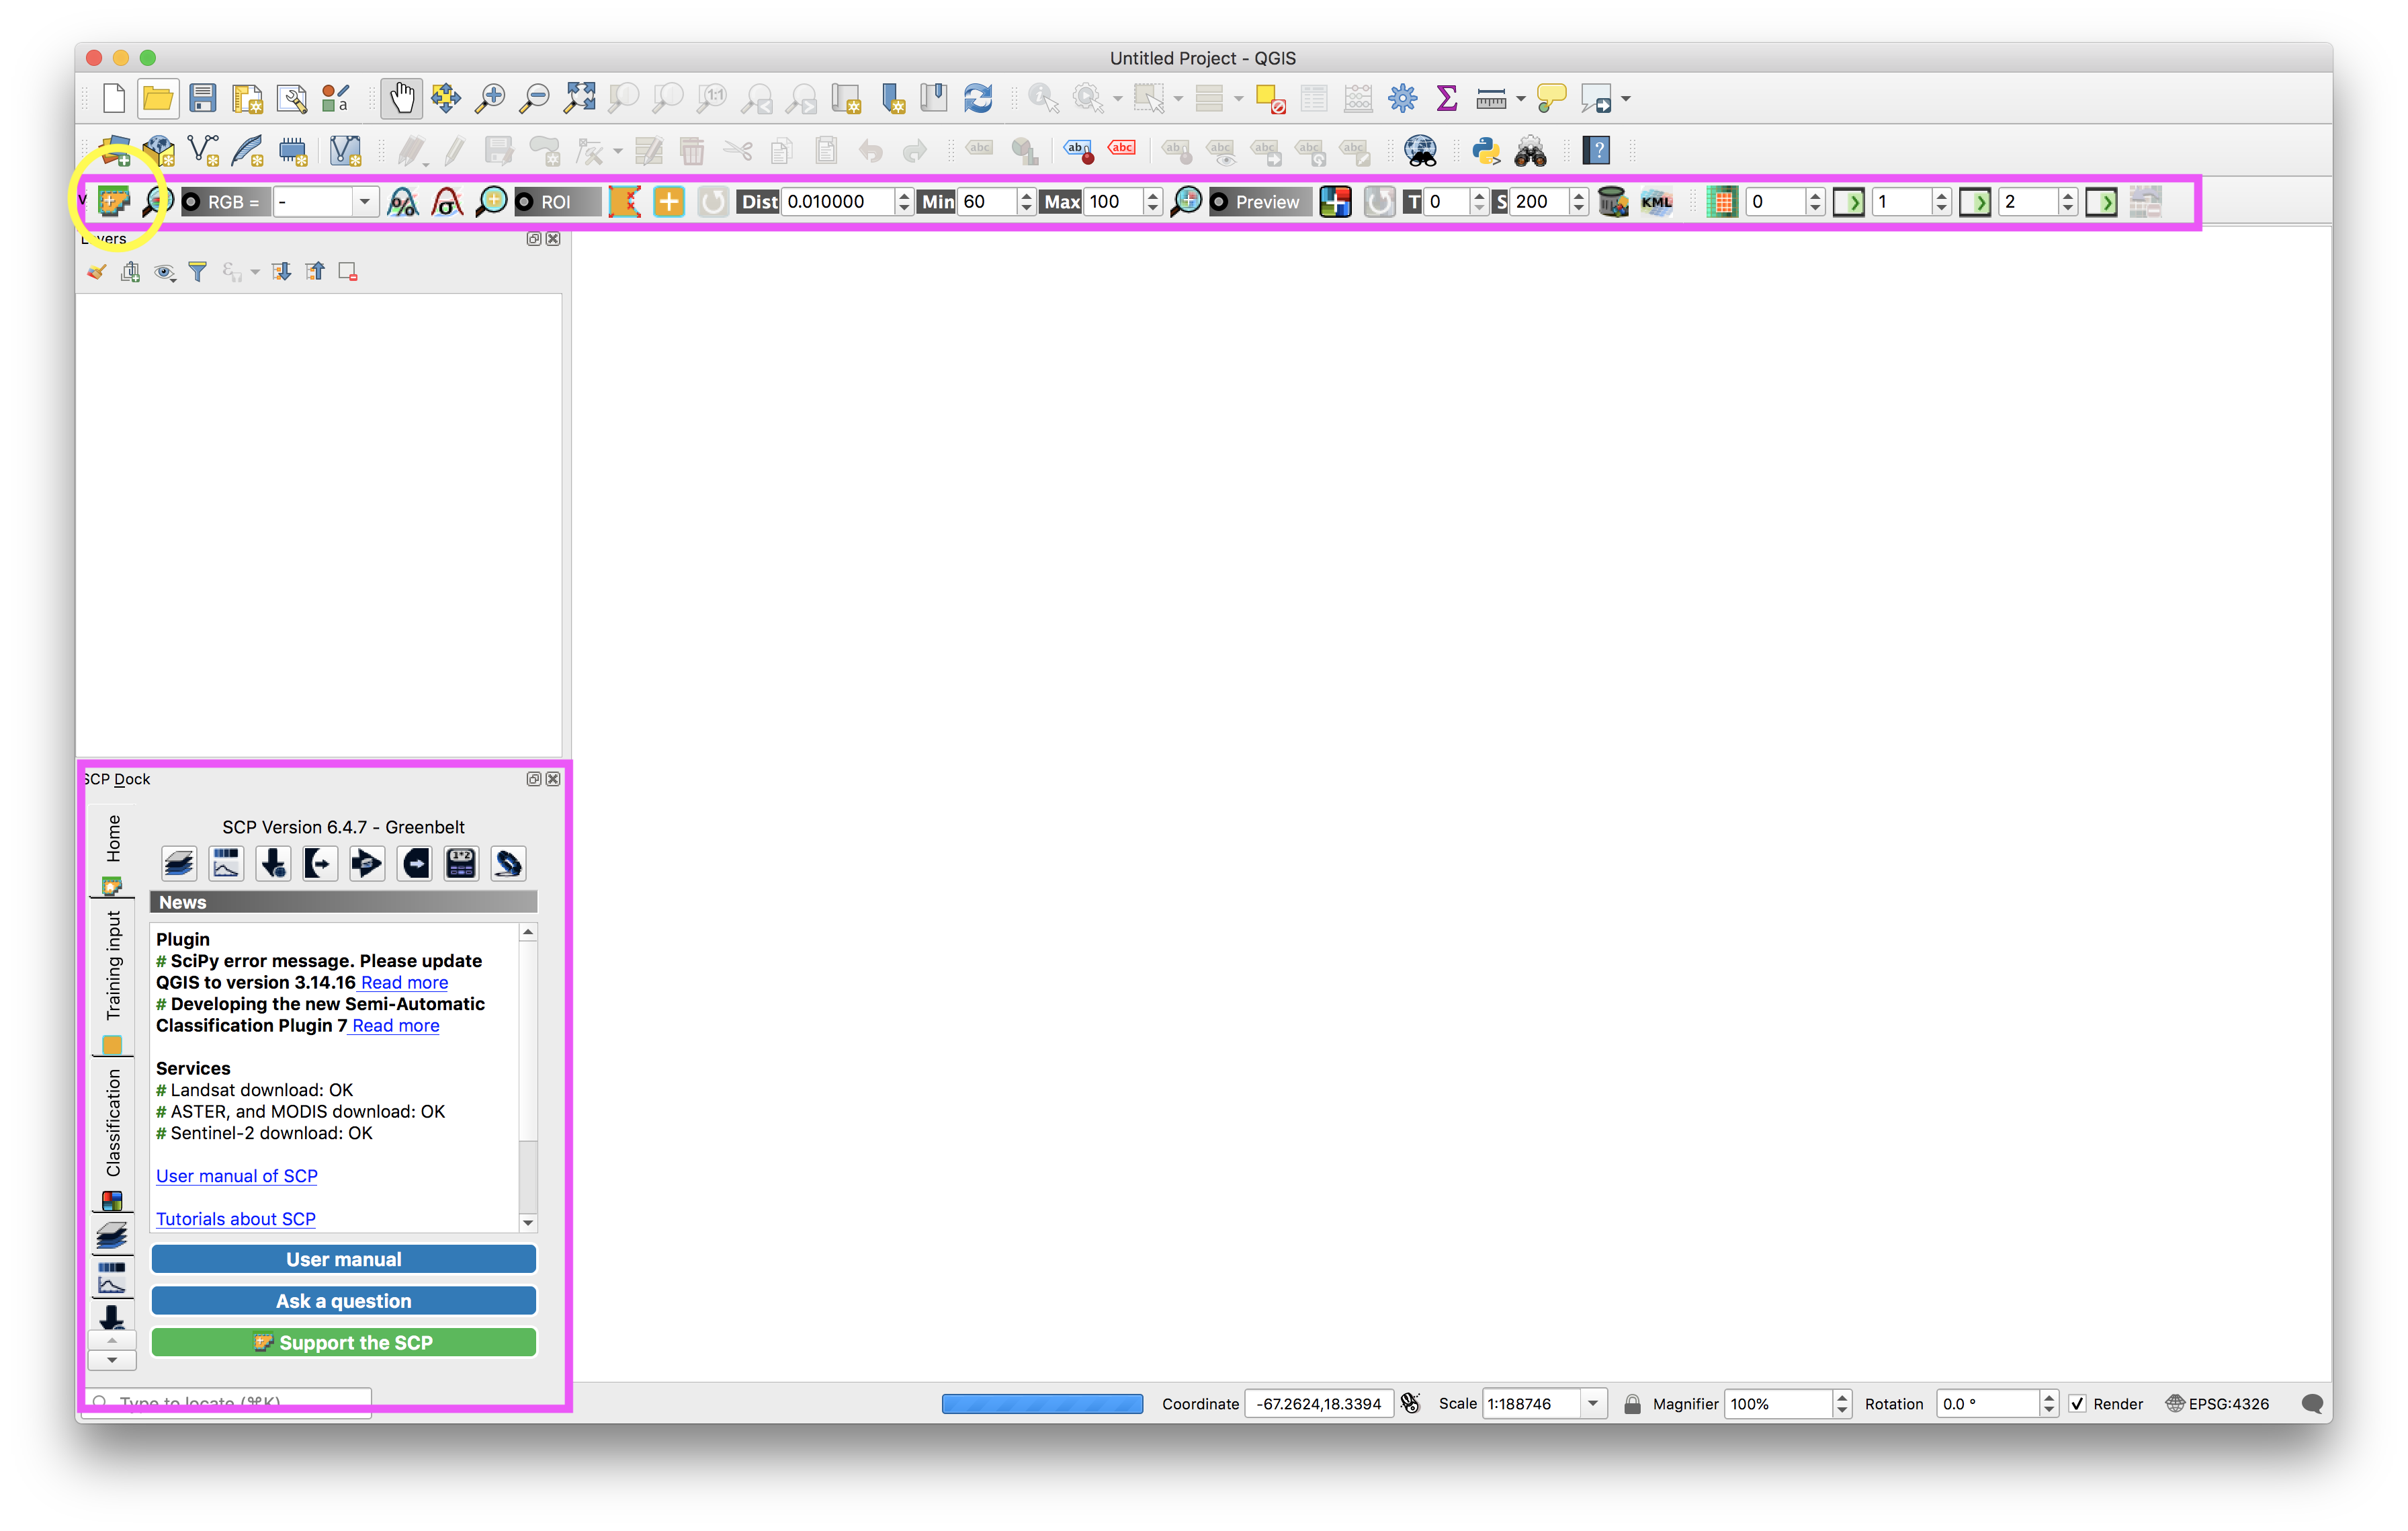2408x1531 pixels.
Task: Expand the Scale dropdown in status bar
Action: [x=1593, y=1403]
